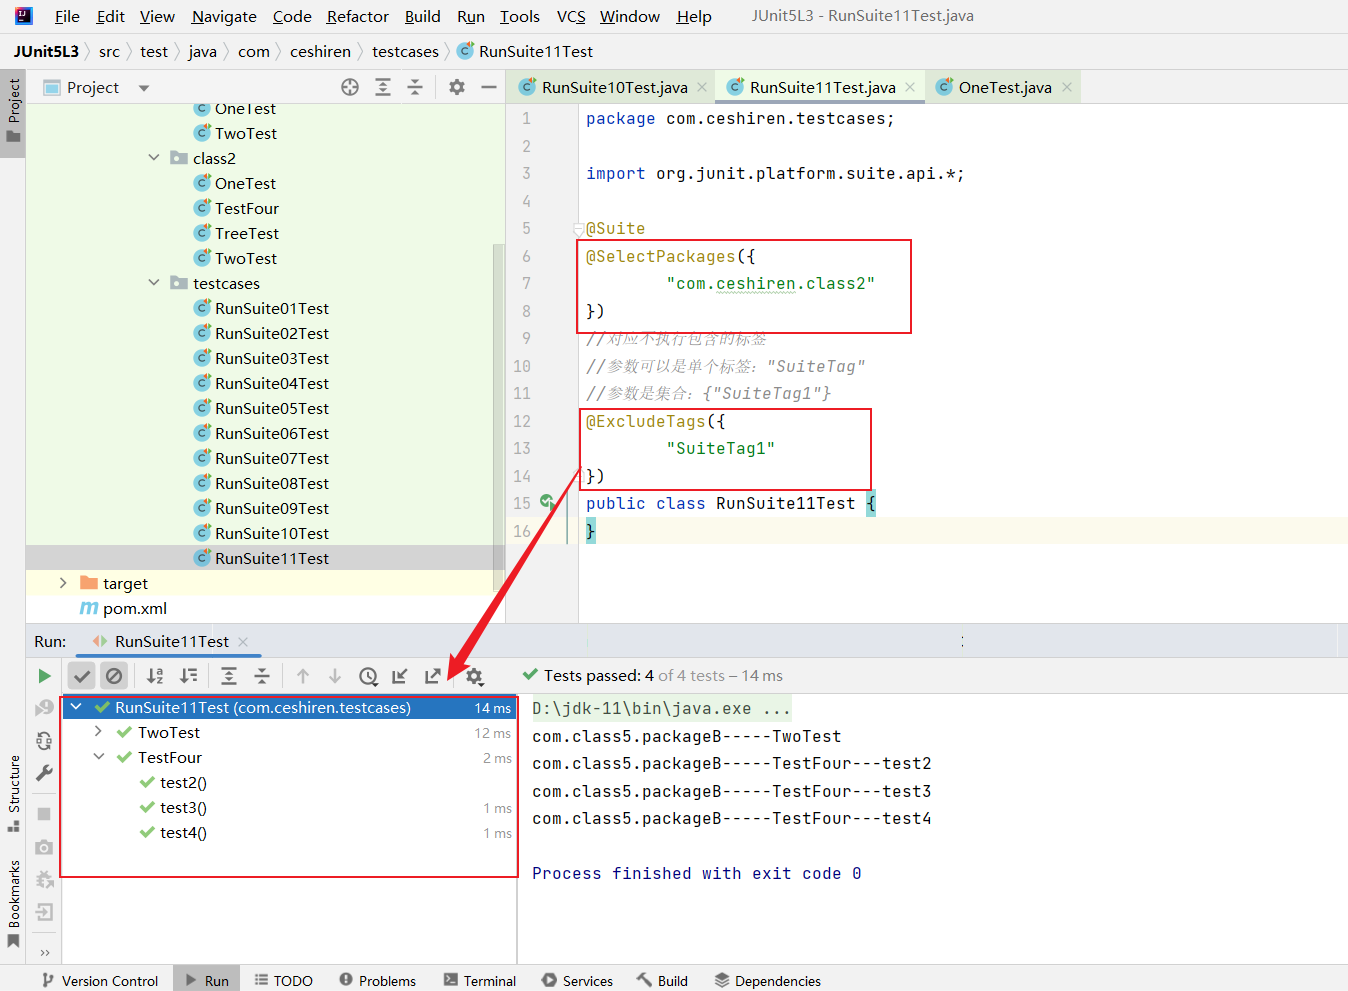
Task: Toggle Show Ignored tests button
Action: tap(115, 677)
